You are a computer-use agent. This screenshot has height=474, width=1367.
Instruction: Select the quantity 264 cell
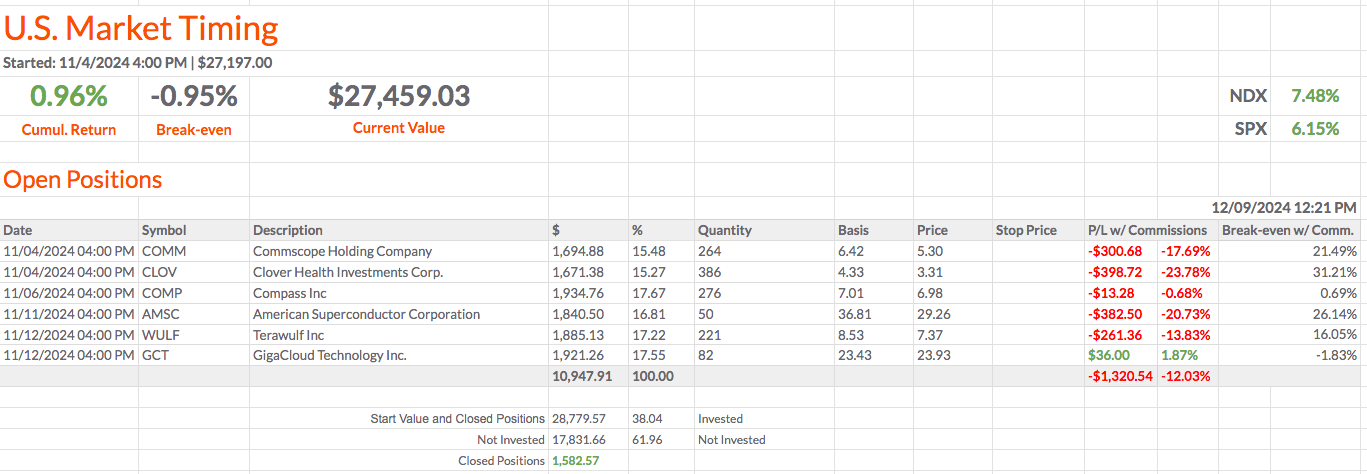click(x=709, y=251)
